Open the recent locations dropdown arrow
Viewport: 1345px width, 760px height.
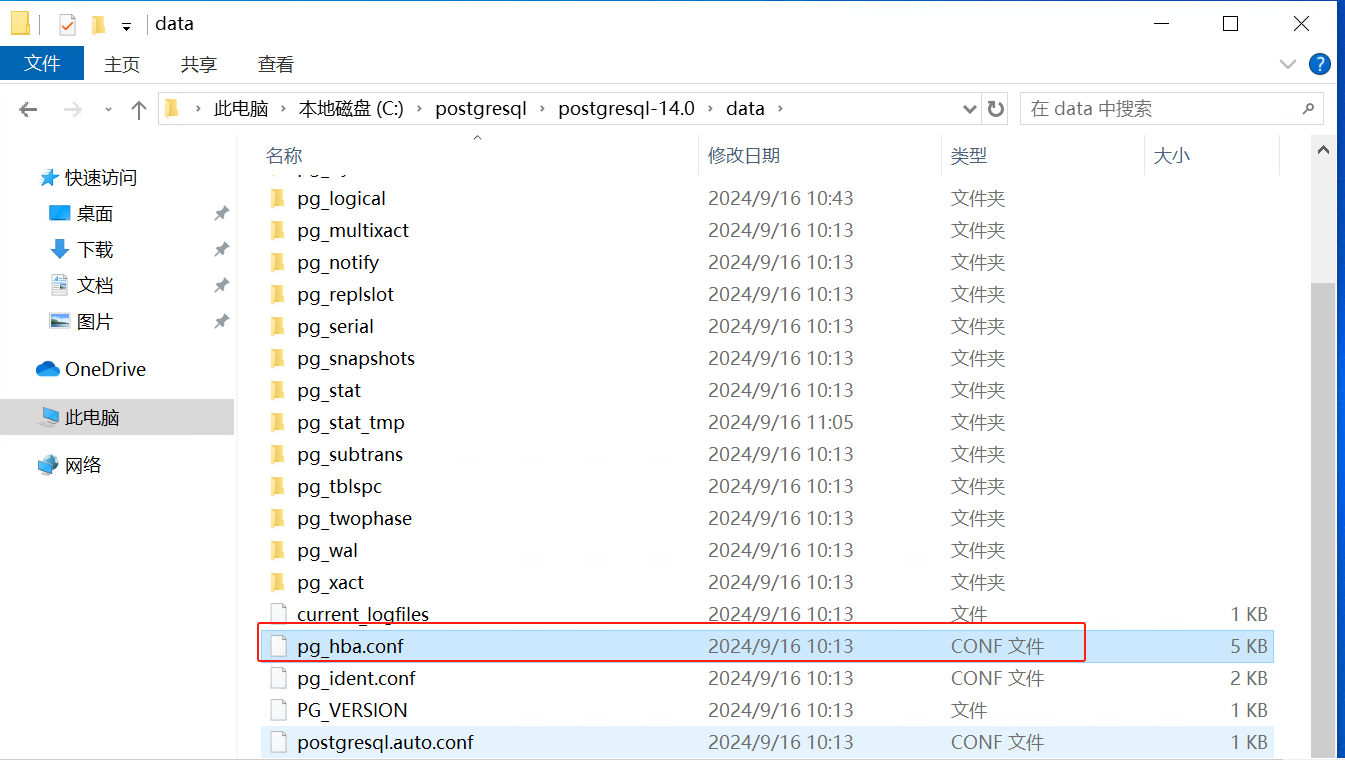pos(108,110)
